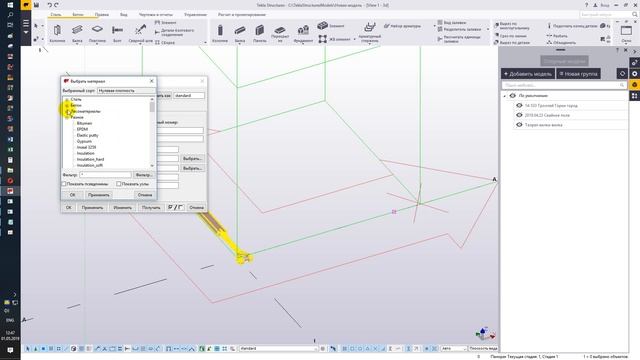Select the Bolt tool
The image size is (640, 360).
coord(117,33)
